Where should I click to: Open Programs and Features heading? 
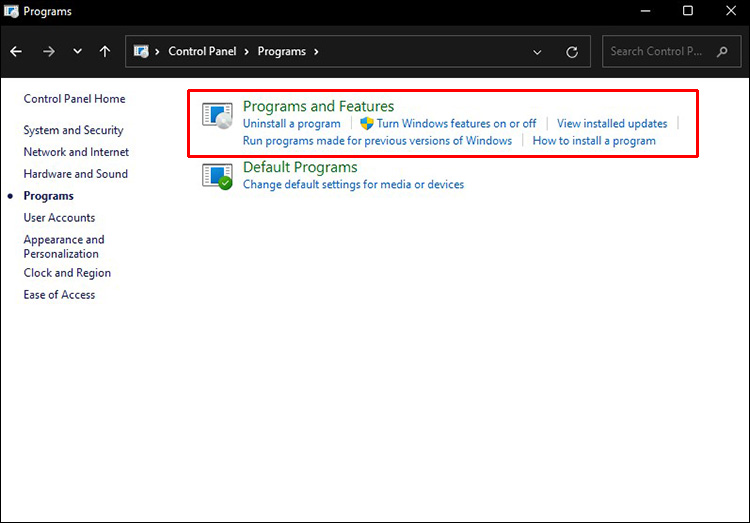[x=319, y=106]
